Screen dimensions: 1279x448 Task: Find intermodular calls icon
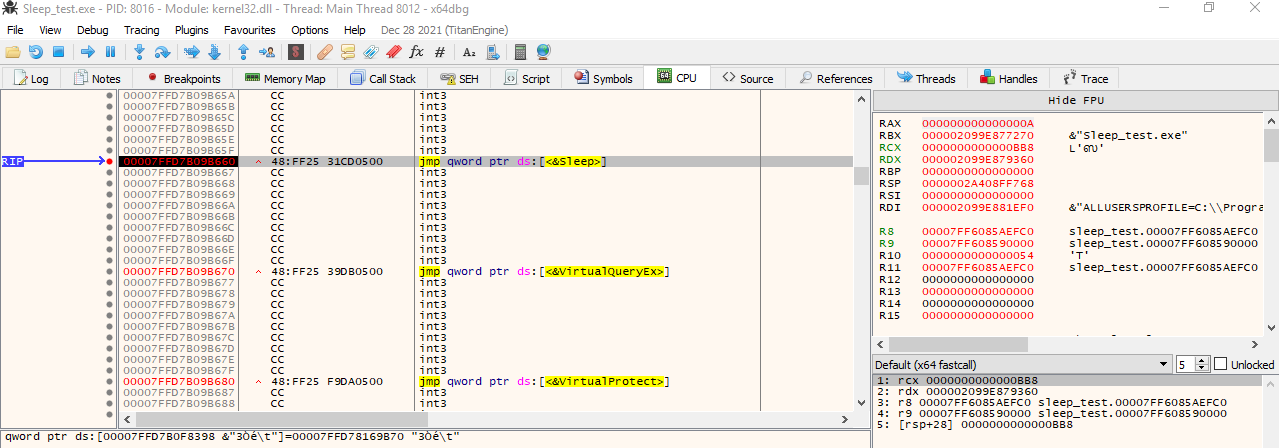coord(491,51)
